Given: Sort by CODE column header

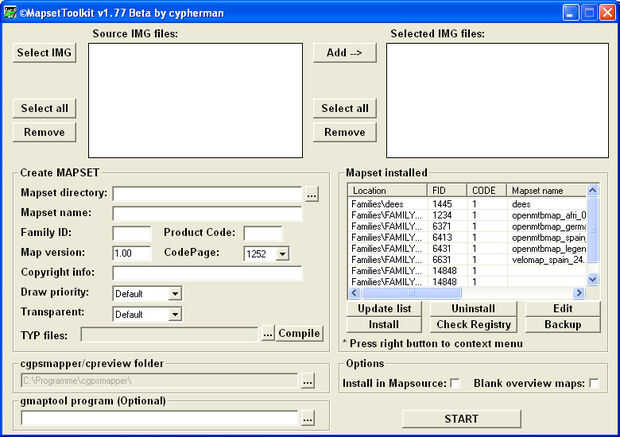Looking at the screenshot, I should [x=487, y=191].
